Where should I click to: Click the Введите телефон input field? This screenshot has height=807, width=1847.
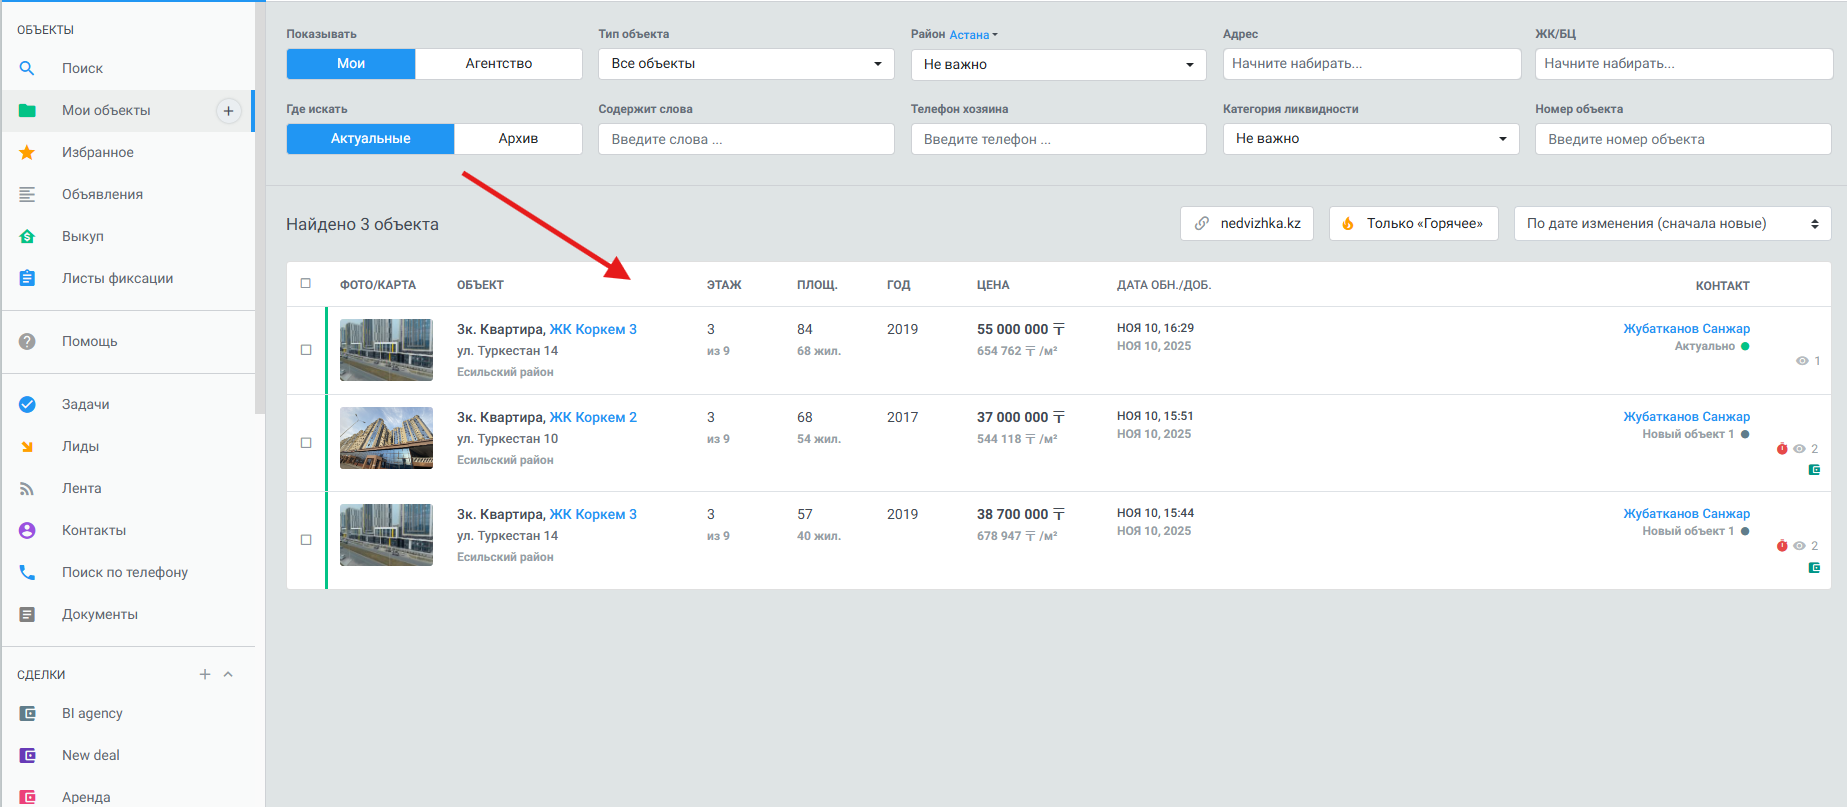(x=1058, y=139)
